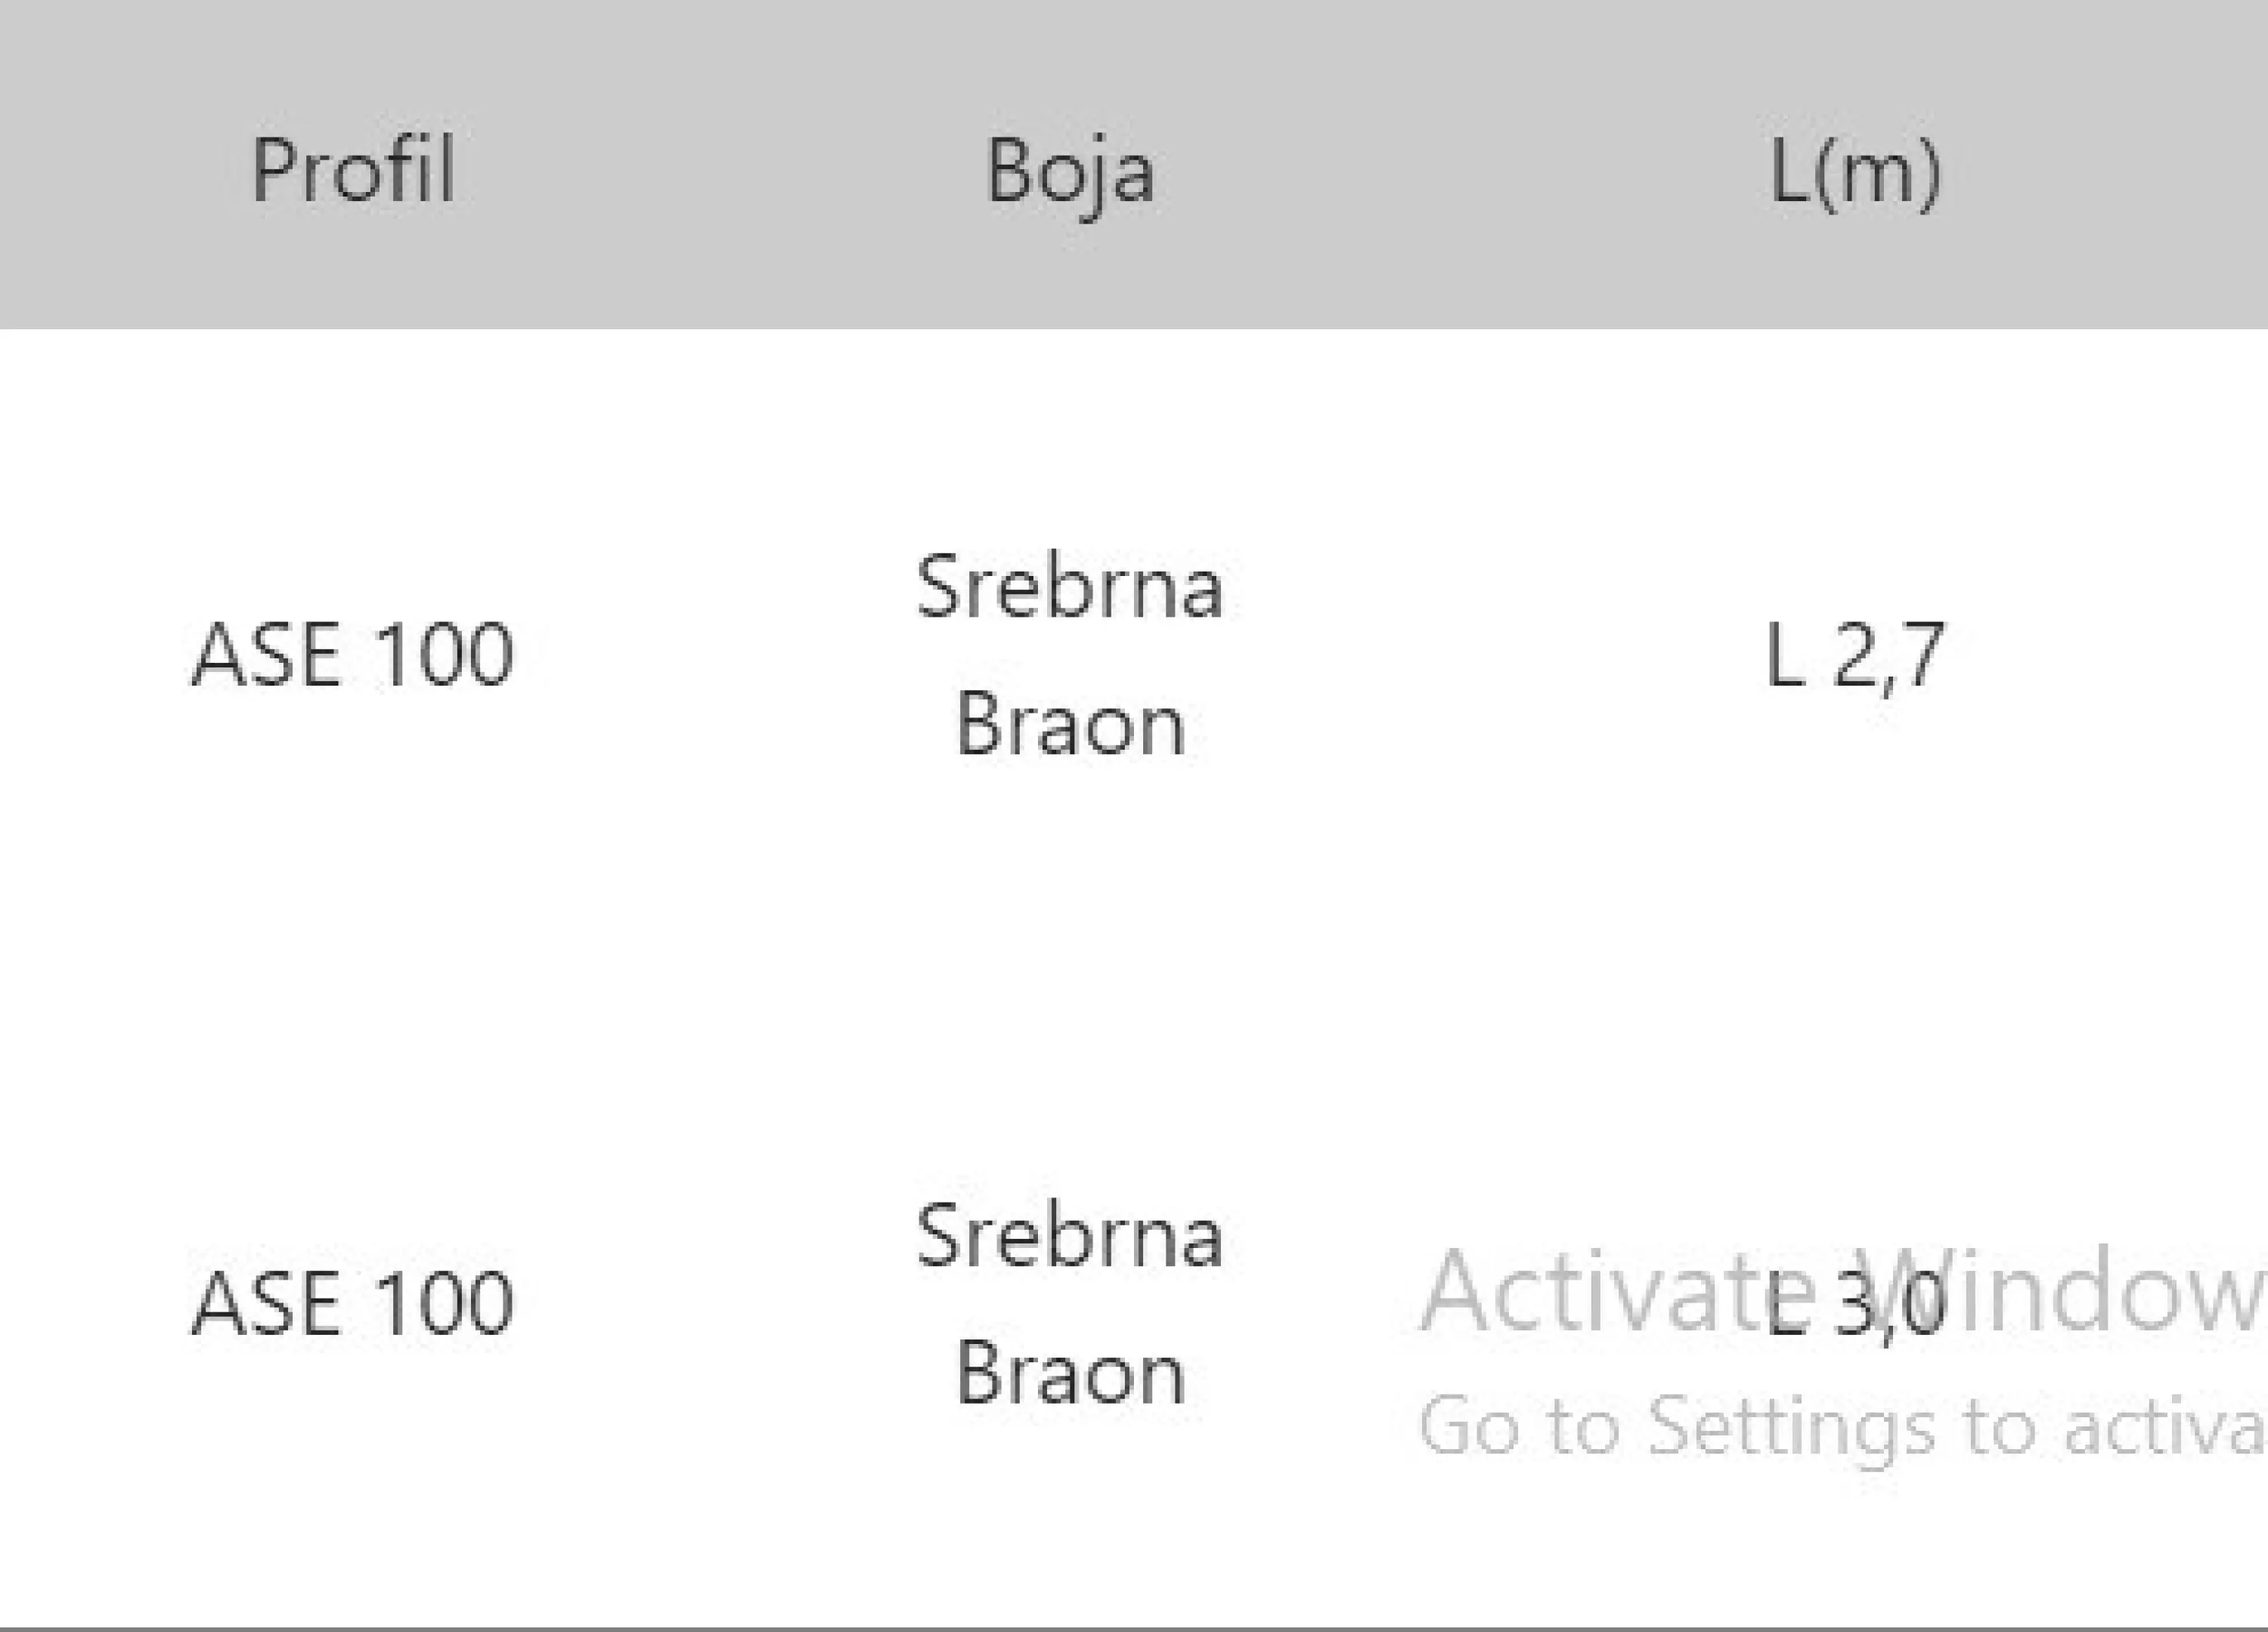Select the L 2,7 length value

point(1855,657)
